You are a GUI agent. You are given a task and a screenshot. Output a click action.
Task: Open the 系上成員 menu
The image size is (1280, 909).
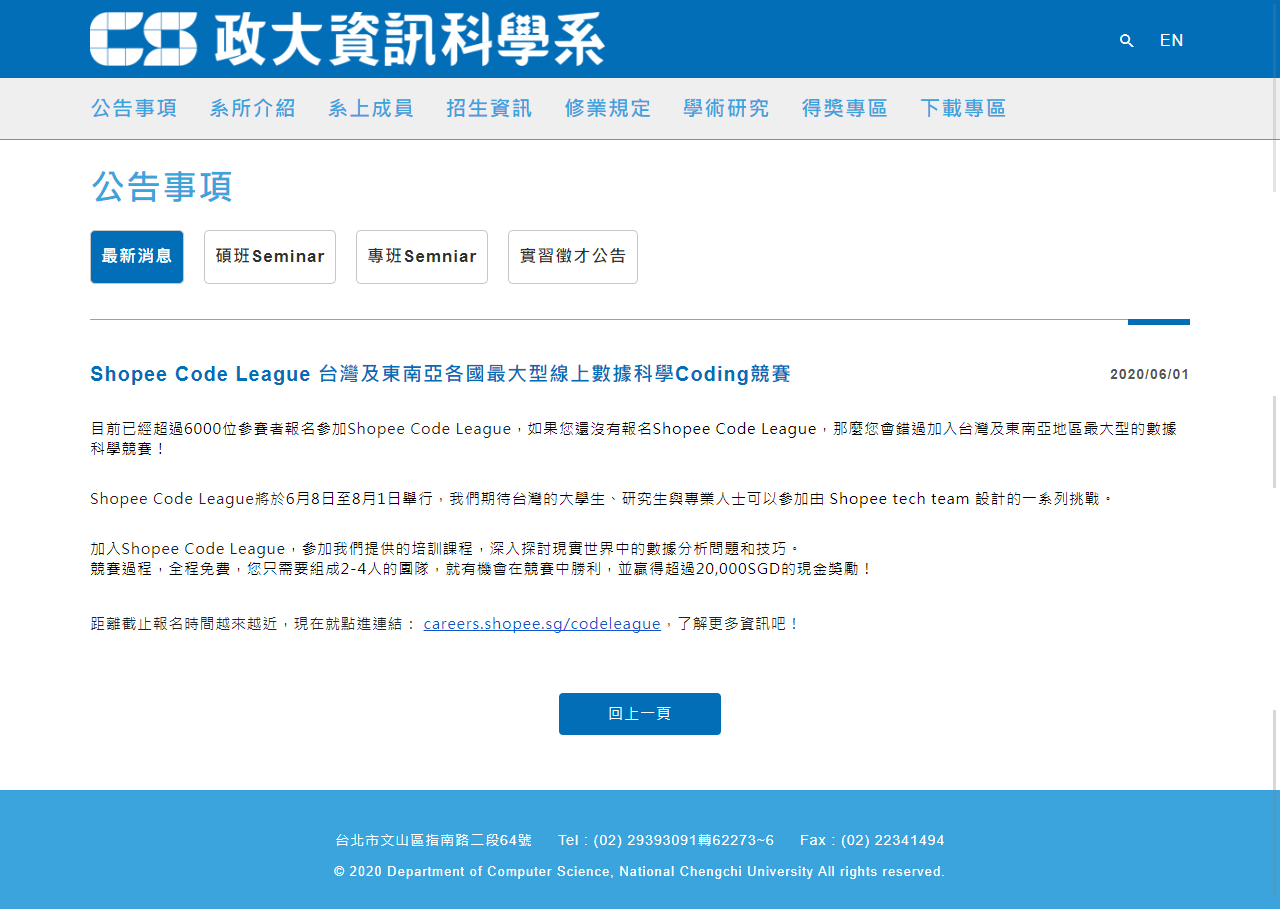point(371,109)
